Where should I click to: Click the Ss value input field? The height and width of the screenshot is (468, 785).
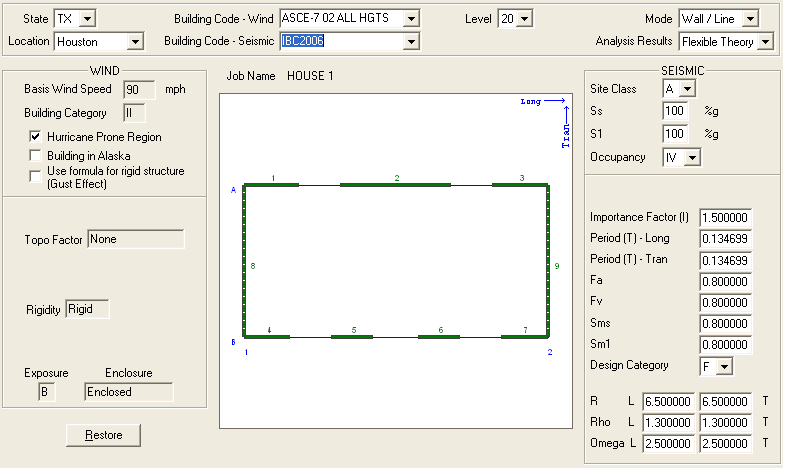pyautogui.click(x=676, y=111)
